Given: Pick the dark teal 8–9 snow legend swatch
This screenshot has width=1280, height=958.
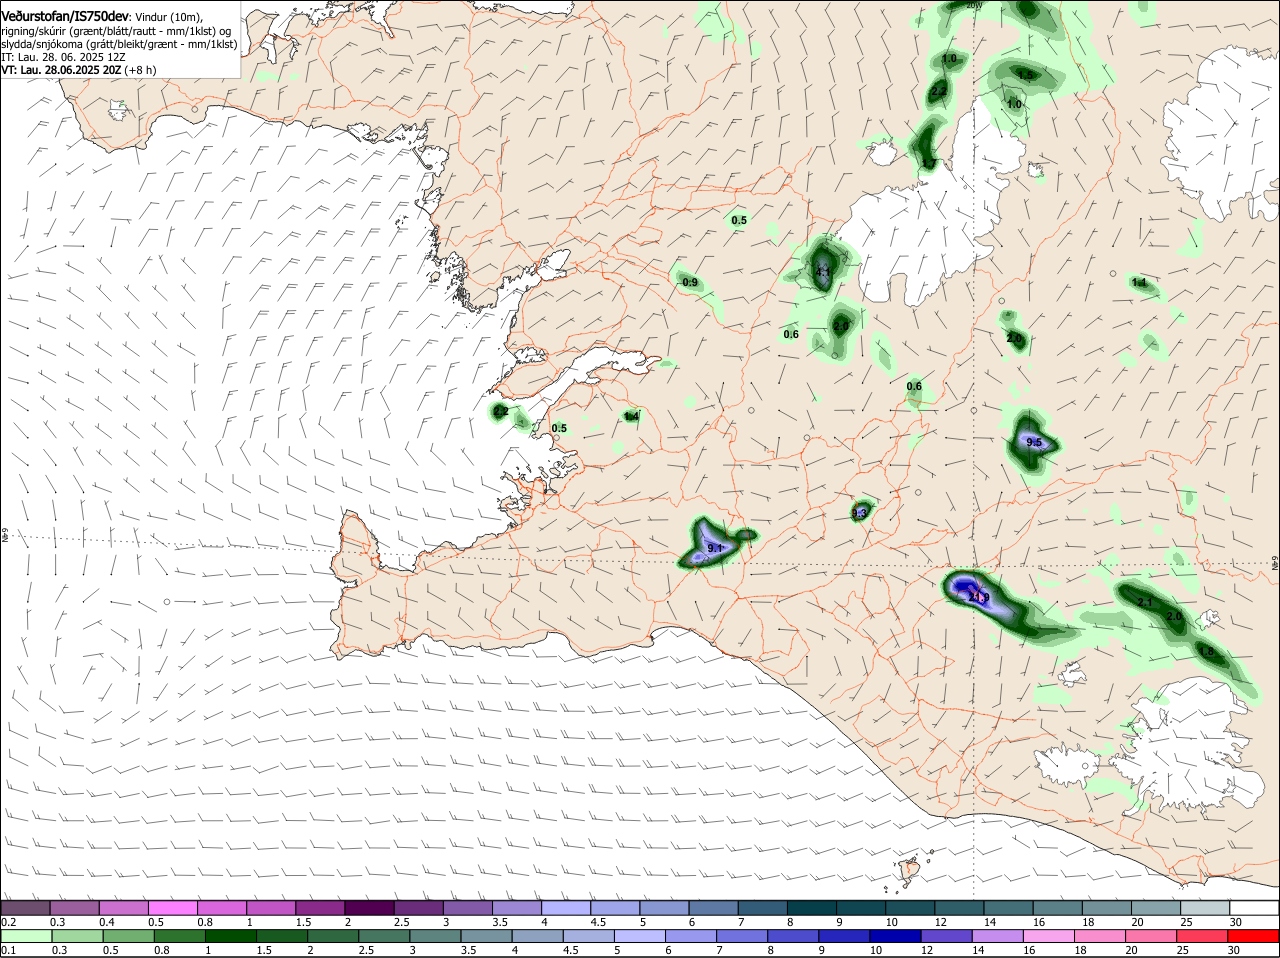Looking at the screenshot, I should pos(812,908).
